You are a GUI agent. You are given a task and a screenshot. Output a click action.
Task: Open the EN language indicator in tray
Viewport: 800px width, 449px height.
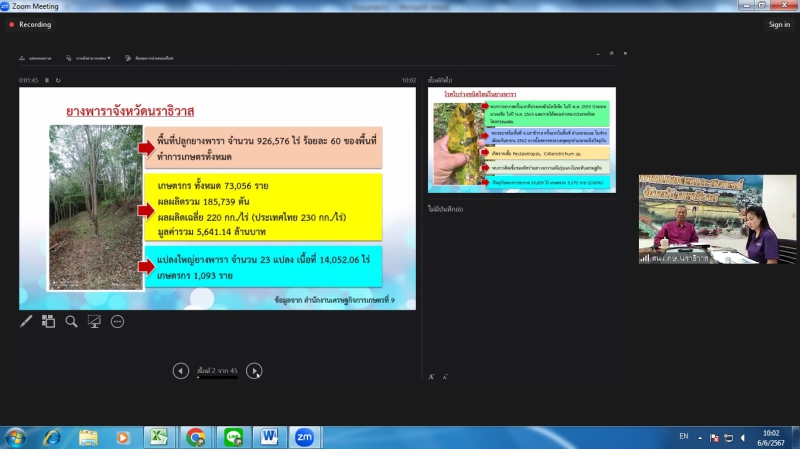tap(684, 437)
